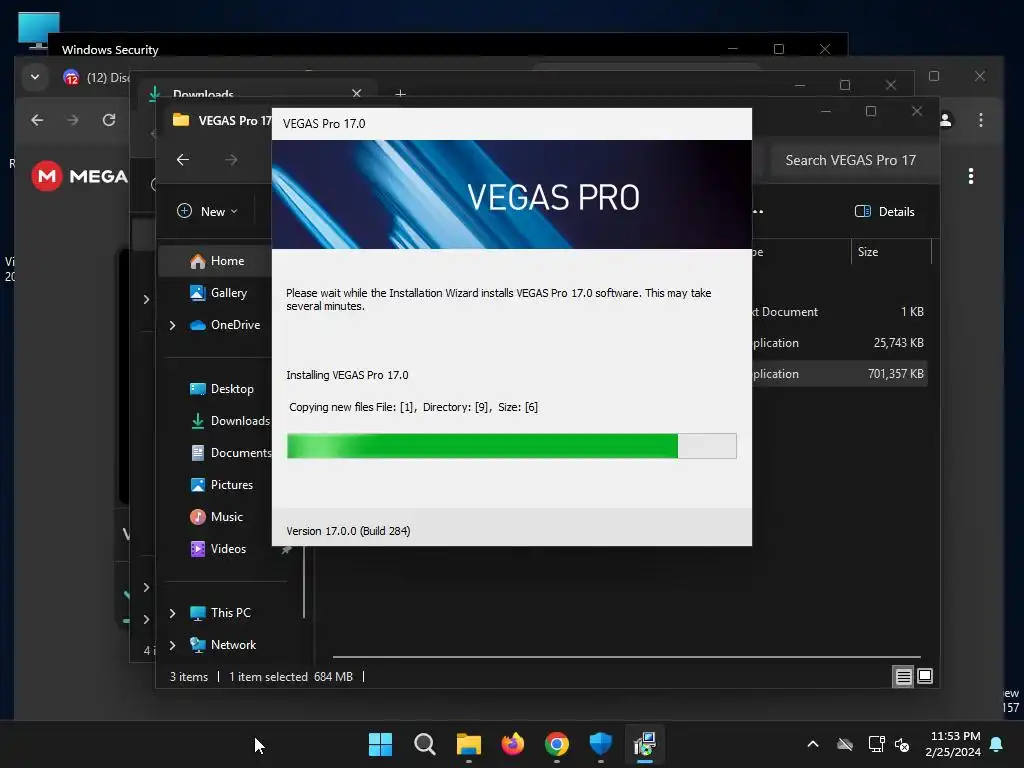Image resolution: width=1024 pixels, height=768 pixels.
Task: Go forward in VEGAS Pro 17 folder
Action: click(x=231, y=159)
